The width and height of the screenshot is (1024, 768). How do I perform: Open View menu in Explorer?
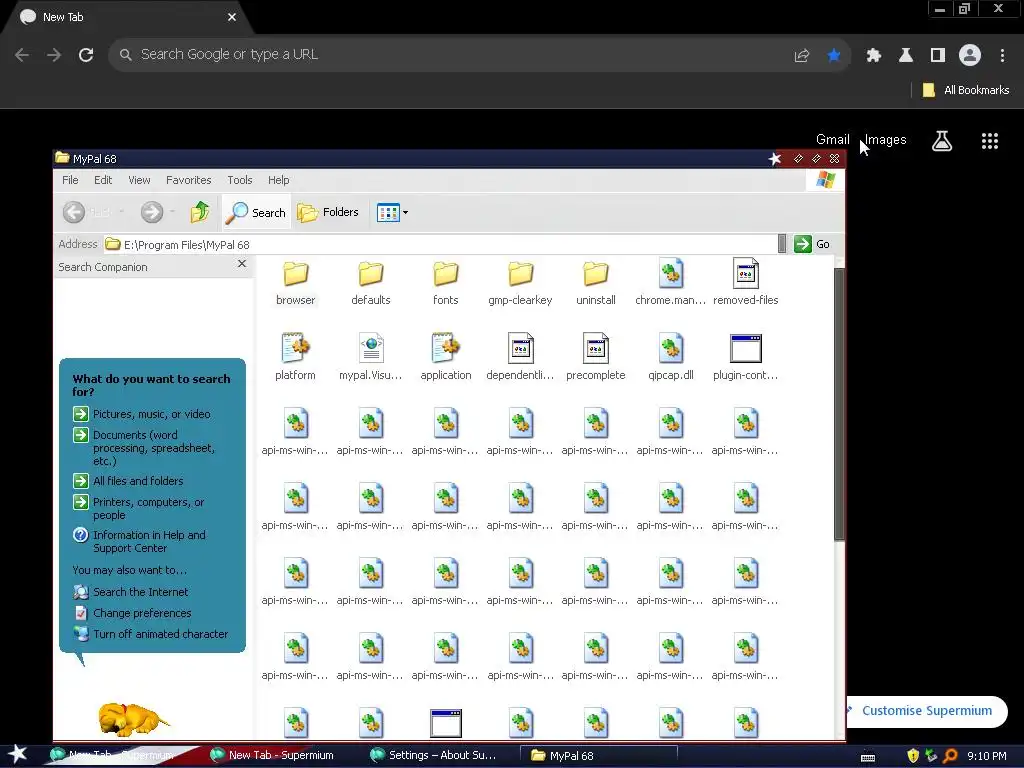(x=139, y=180)
